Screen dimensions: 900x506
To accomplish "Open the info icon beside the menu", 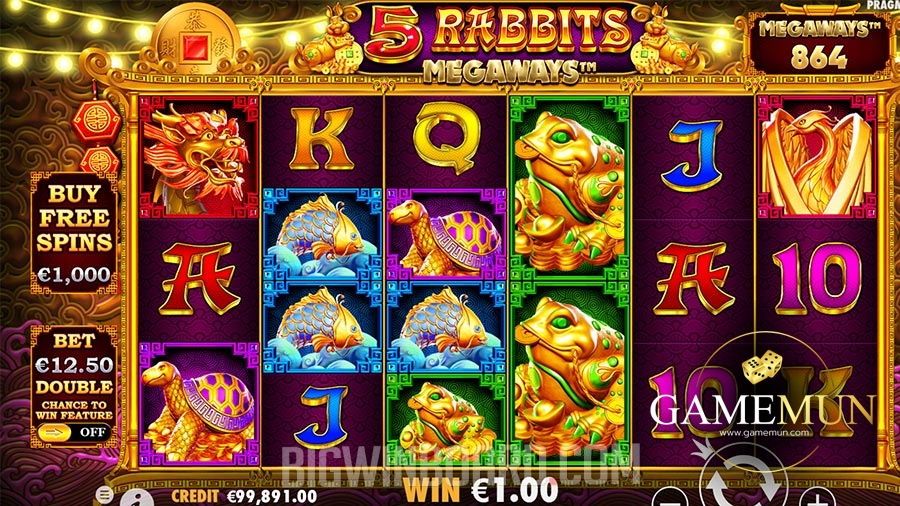I will (x=137, y=497).
